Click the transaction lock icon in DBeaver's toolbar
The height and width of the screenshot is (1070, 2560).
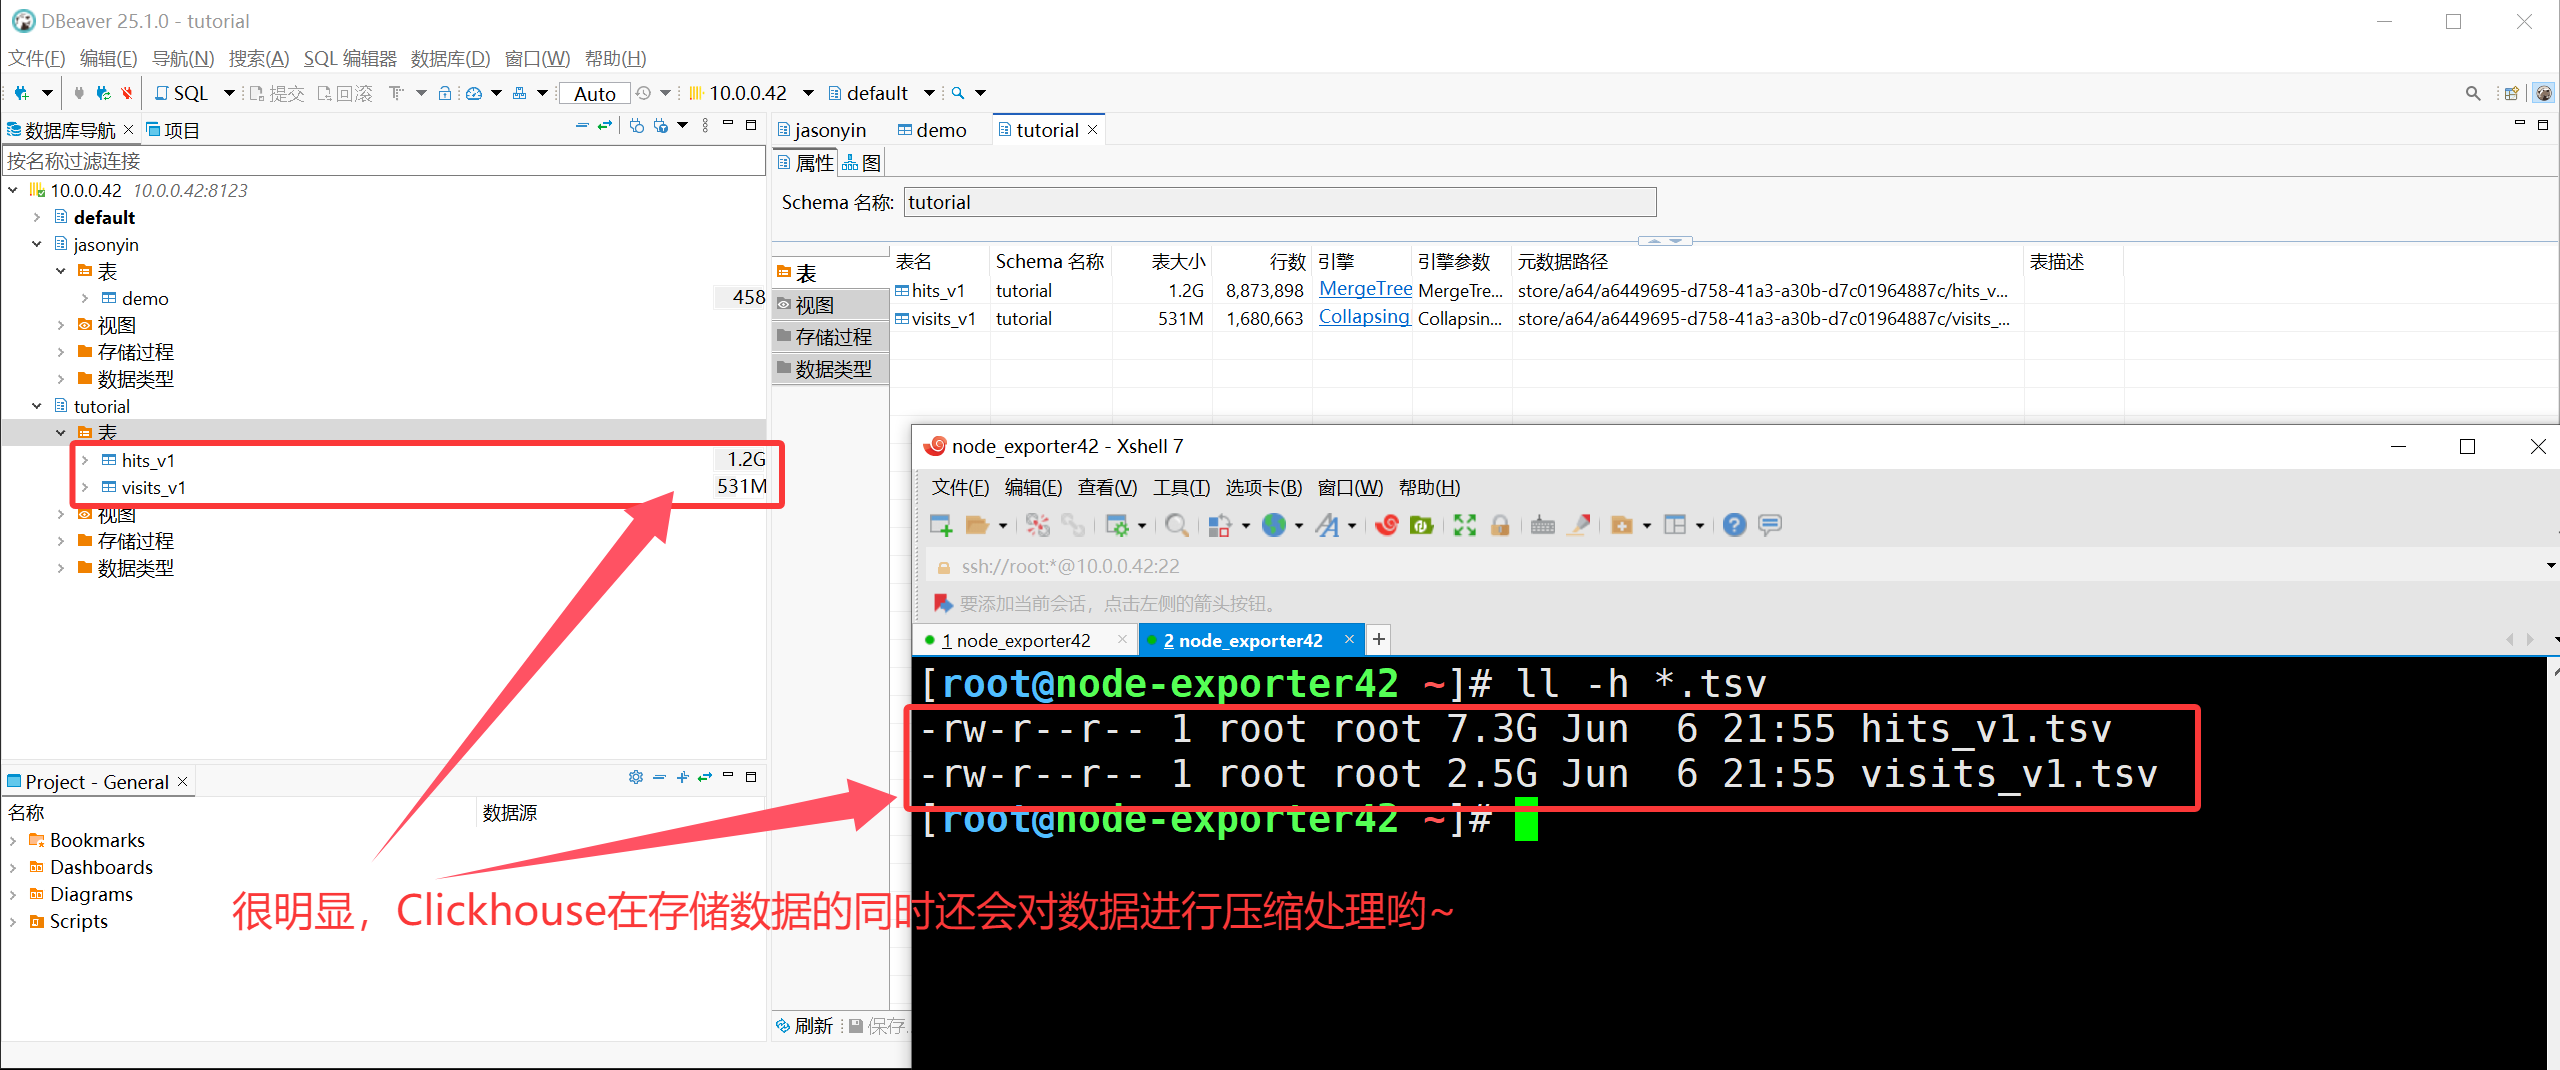(x=445, y=93)
